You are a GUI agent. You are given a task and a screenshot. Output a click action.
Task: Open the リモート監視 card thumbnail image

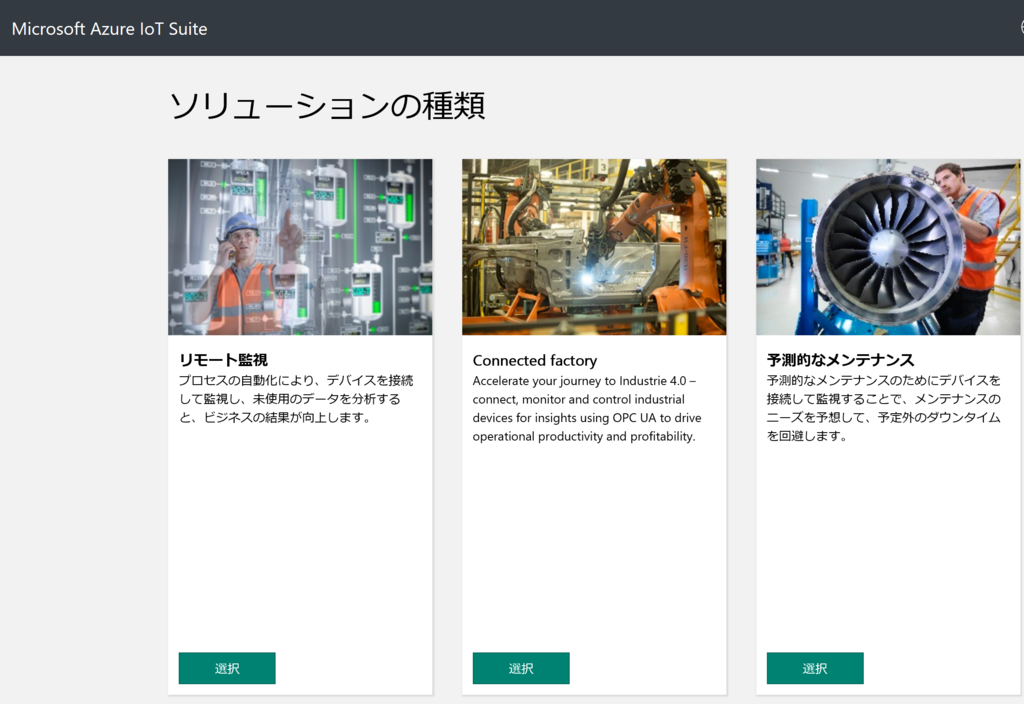300,247
